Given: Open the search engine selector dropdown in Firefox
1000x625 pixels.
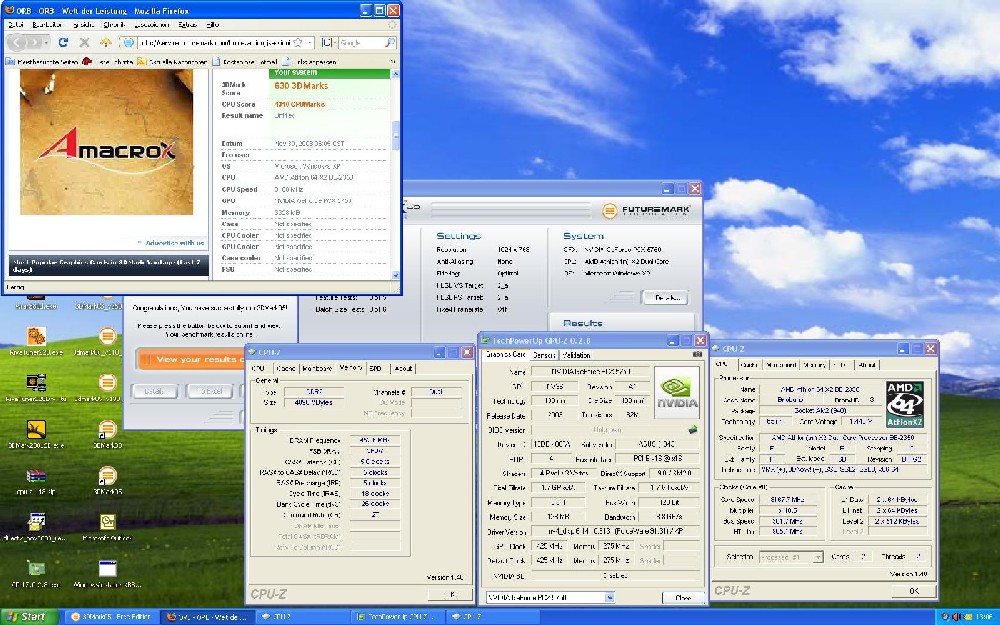Looking at the screenshot, I should pos(328,42).
